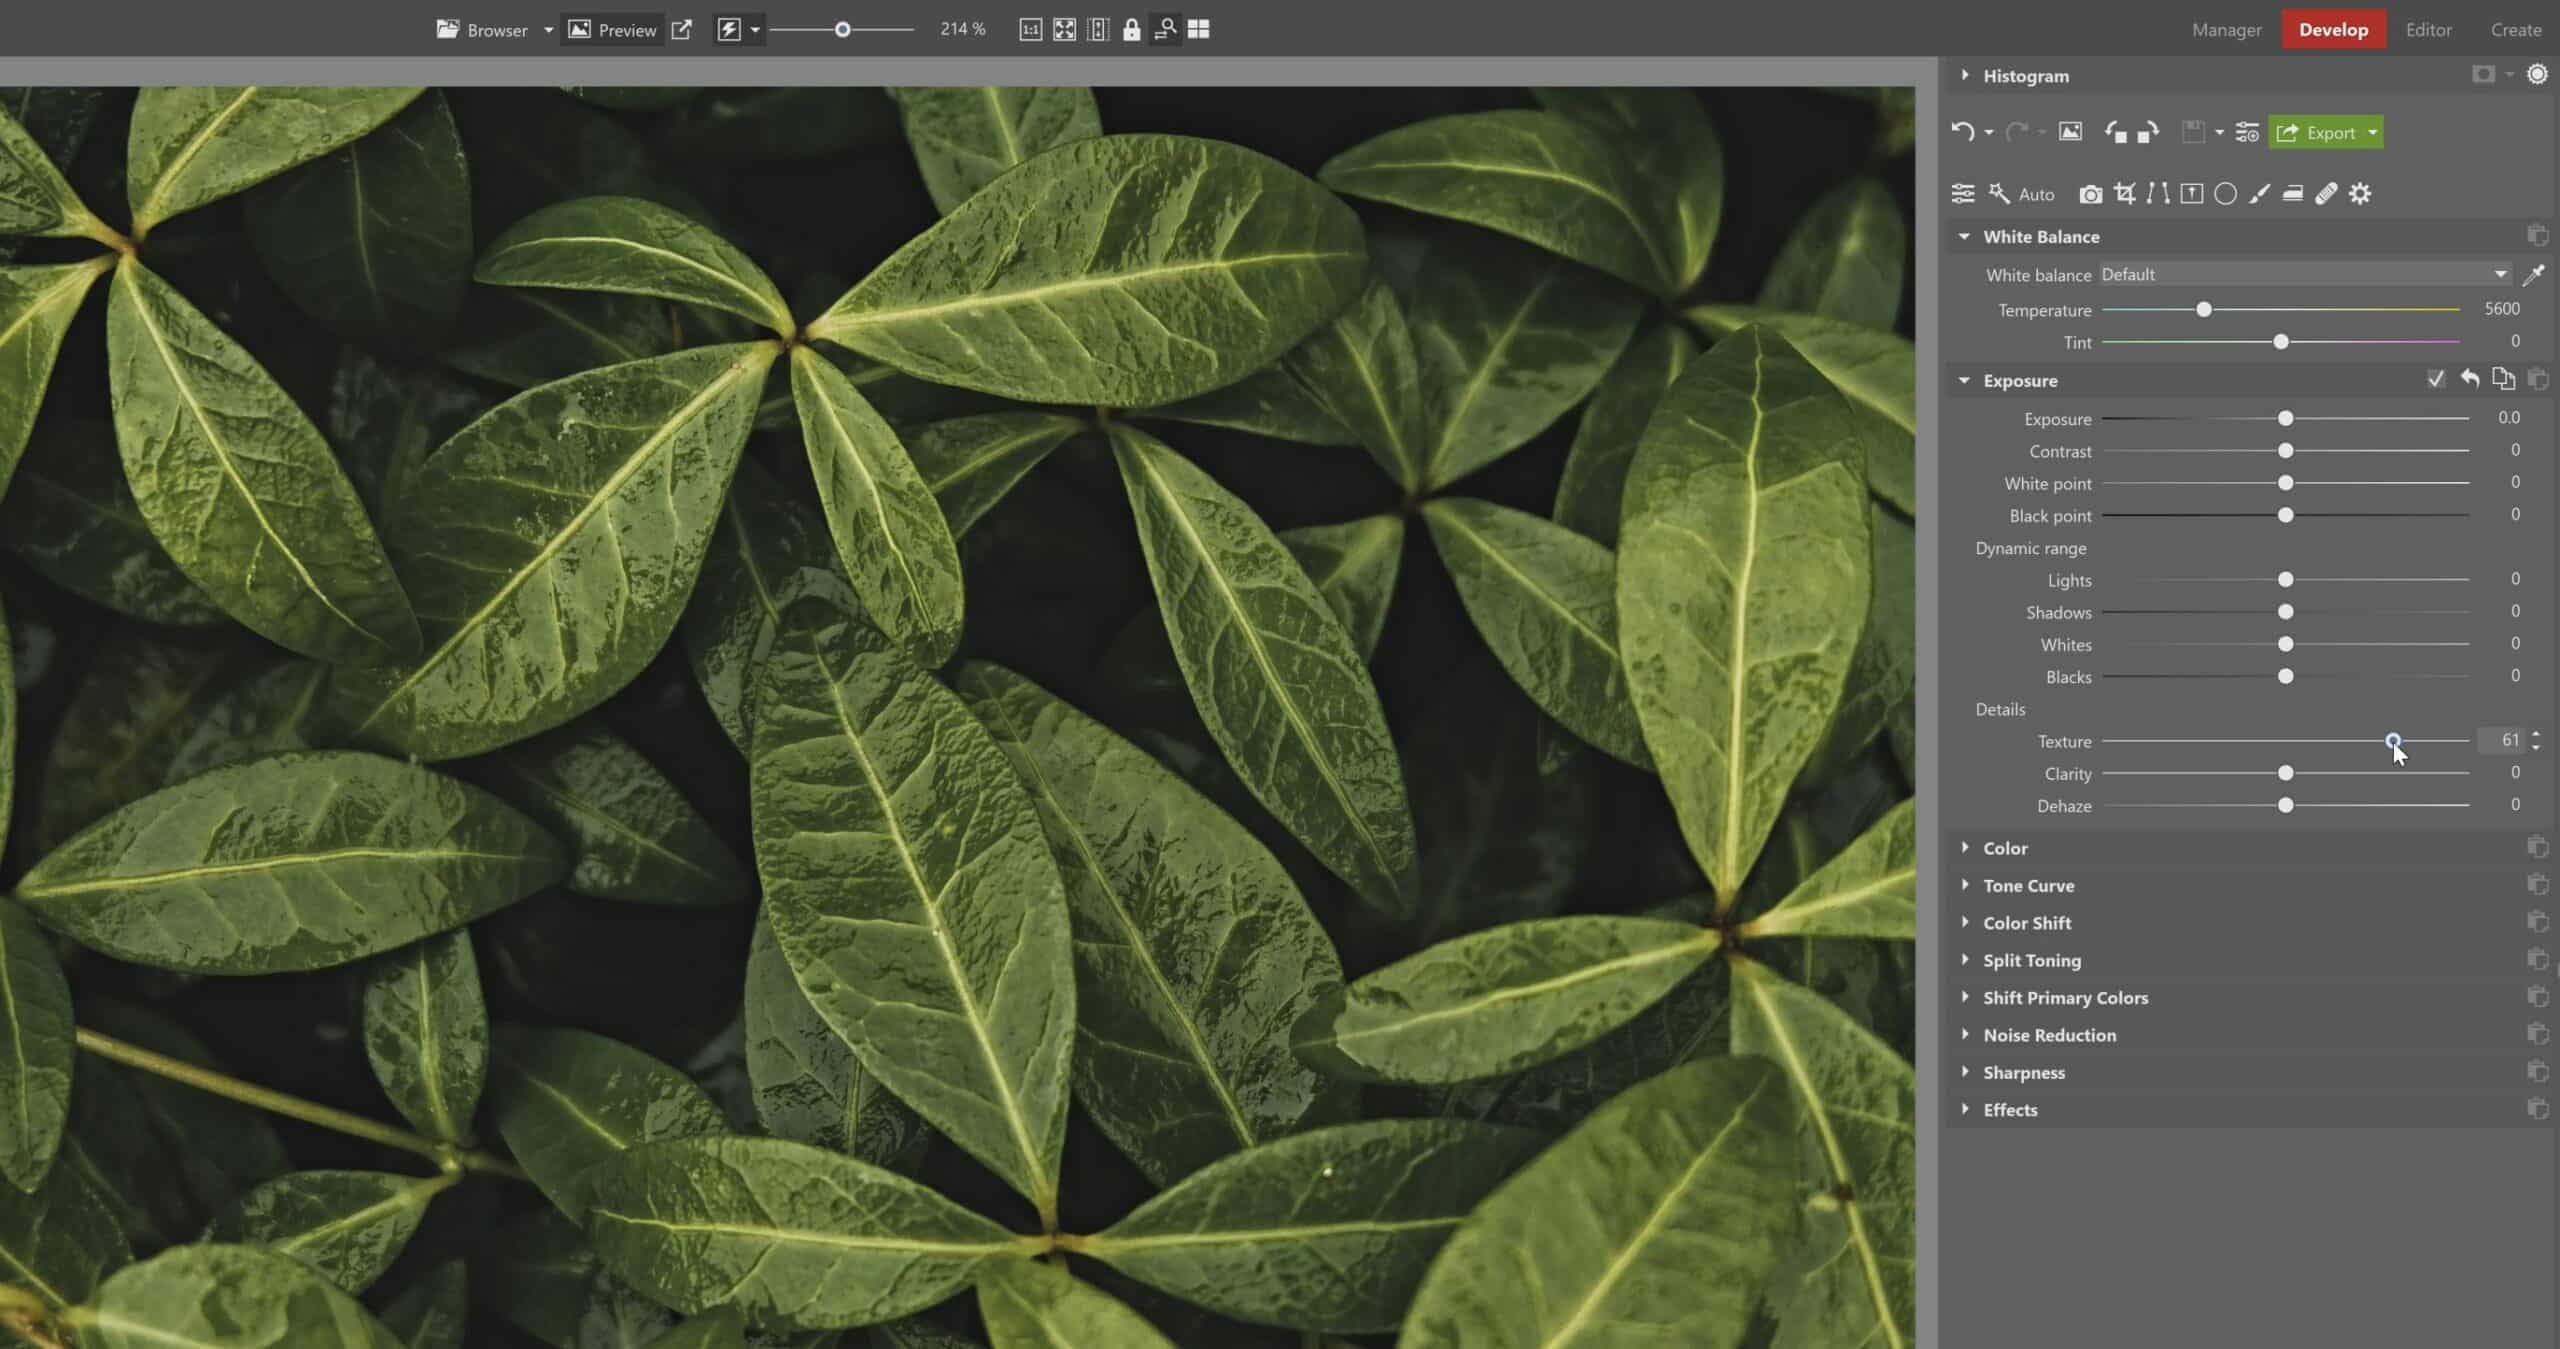The width and height of the screenshot is (2560, 1349).
Task: Uncheck the Exposure group enable checkbox
Action: 2436,379
